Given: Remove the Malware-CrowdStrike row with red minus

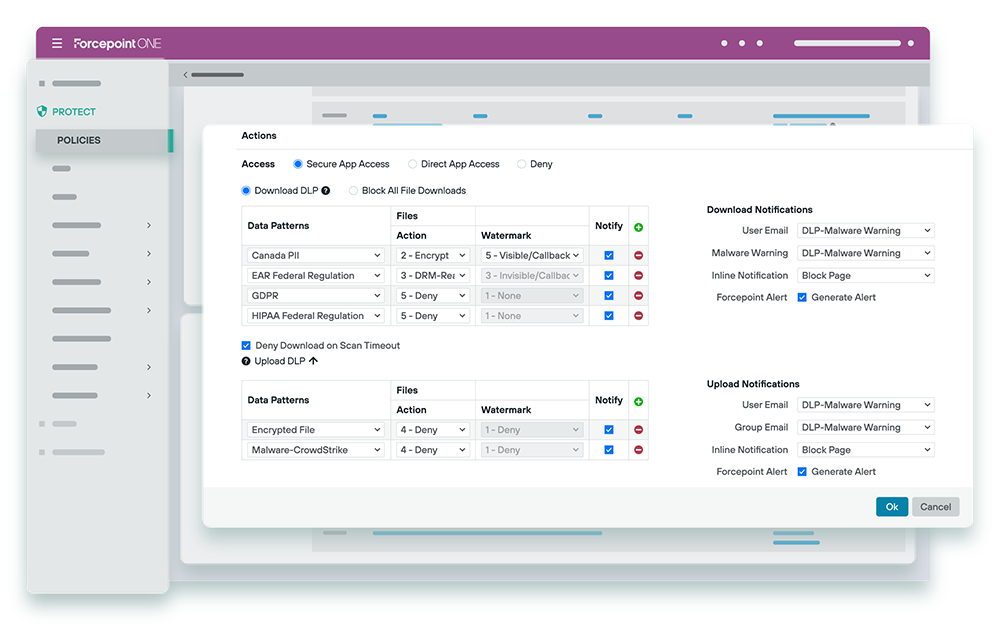Looking at the screenshot, I should pyautogui.click(x=638, y=450).
